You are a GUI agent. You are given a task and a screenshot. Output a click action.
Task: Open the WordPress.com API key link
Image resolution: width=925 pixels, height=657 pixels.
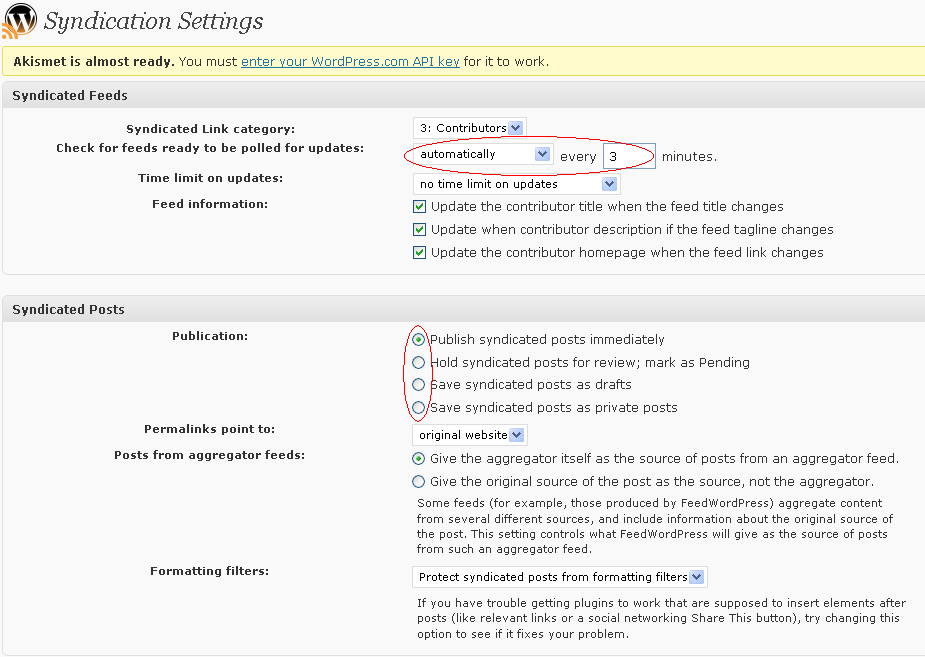click(x=350, y=61)
